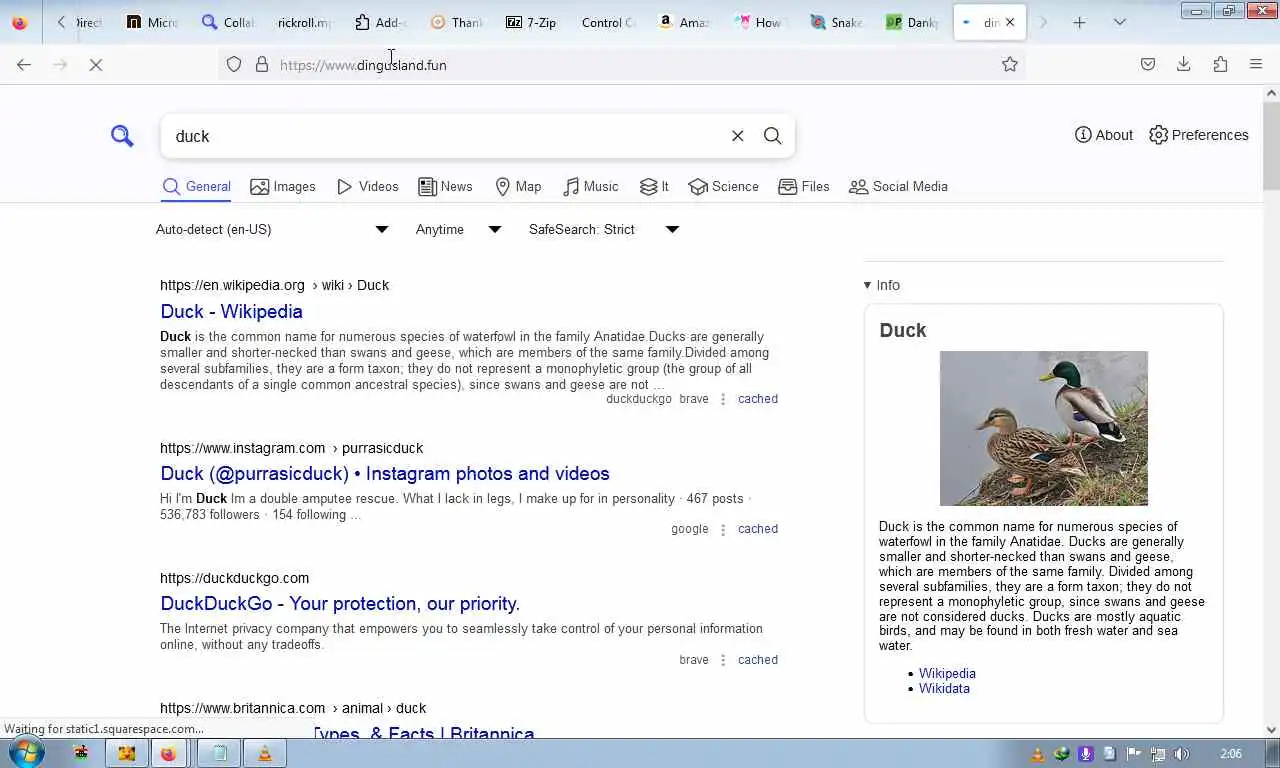Open the SafeSearch: Strict dropdown
Image resolution: width=1280 pixels, height=768 pixels.
(x=604, y=229)
